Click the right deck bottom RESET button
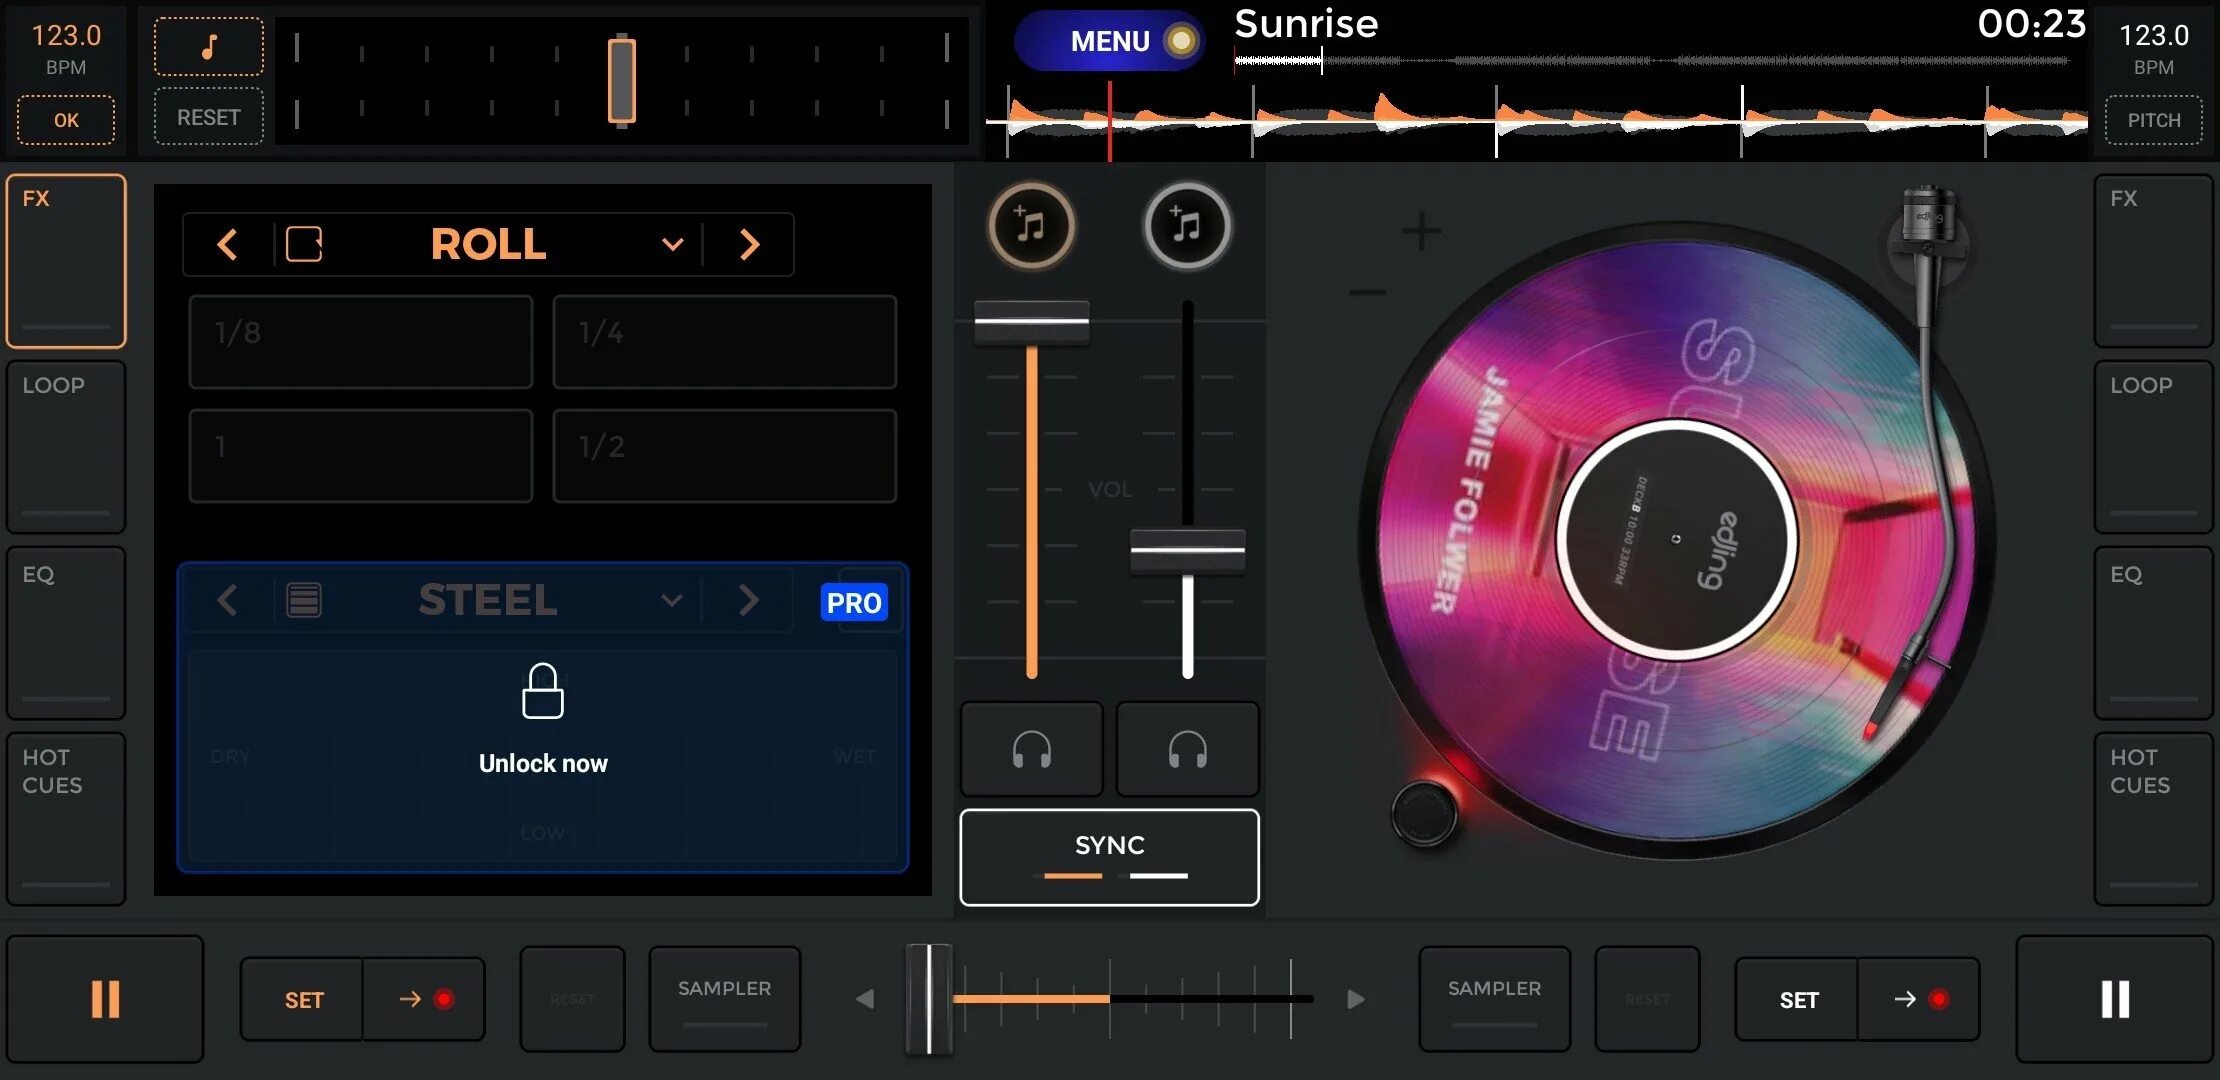Screen dimensions: 2220x1080 pos(1647,999)
